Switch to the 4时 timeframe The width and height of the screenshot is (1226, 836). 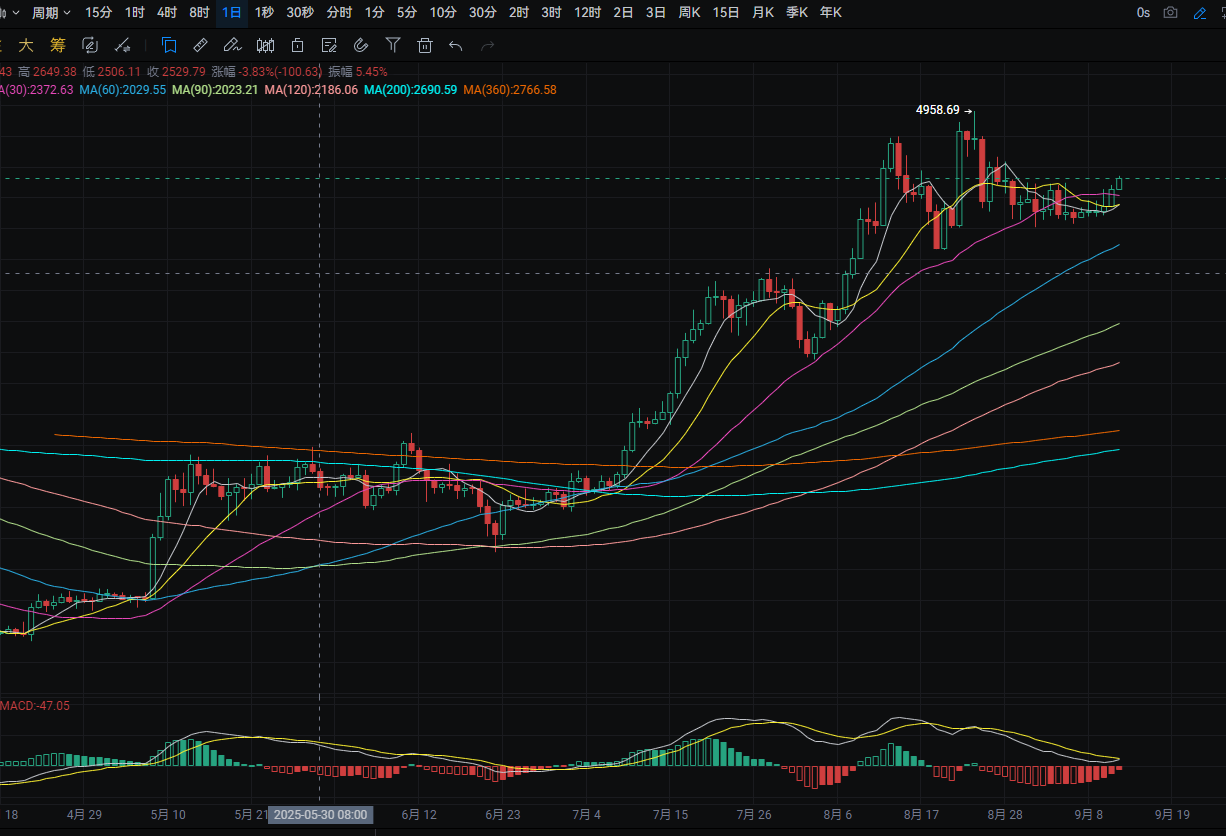167,13
